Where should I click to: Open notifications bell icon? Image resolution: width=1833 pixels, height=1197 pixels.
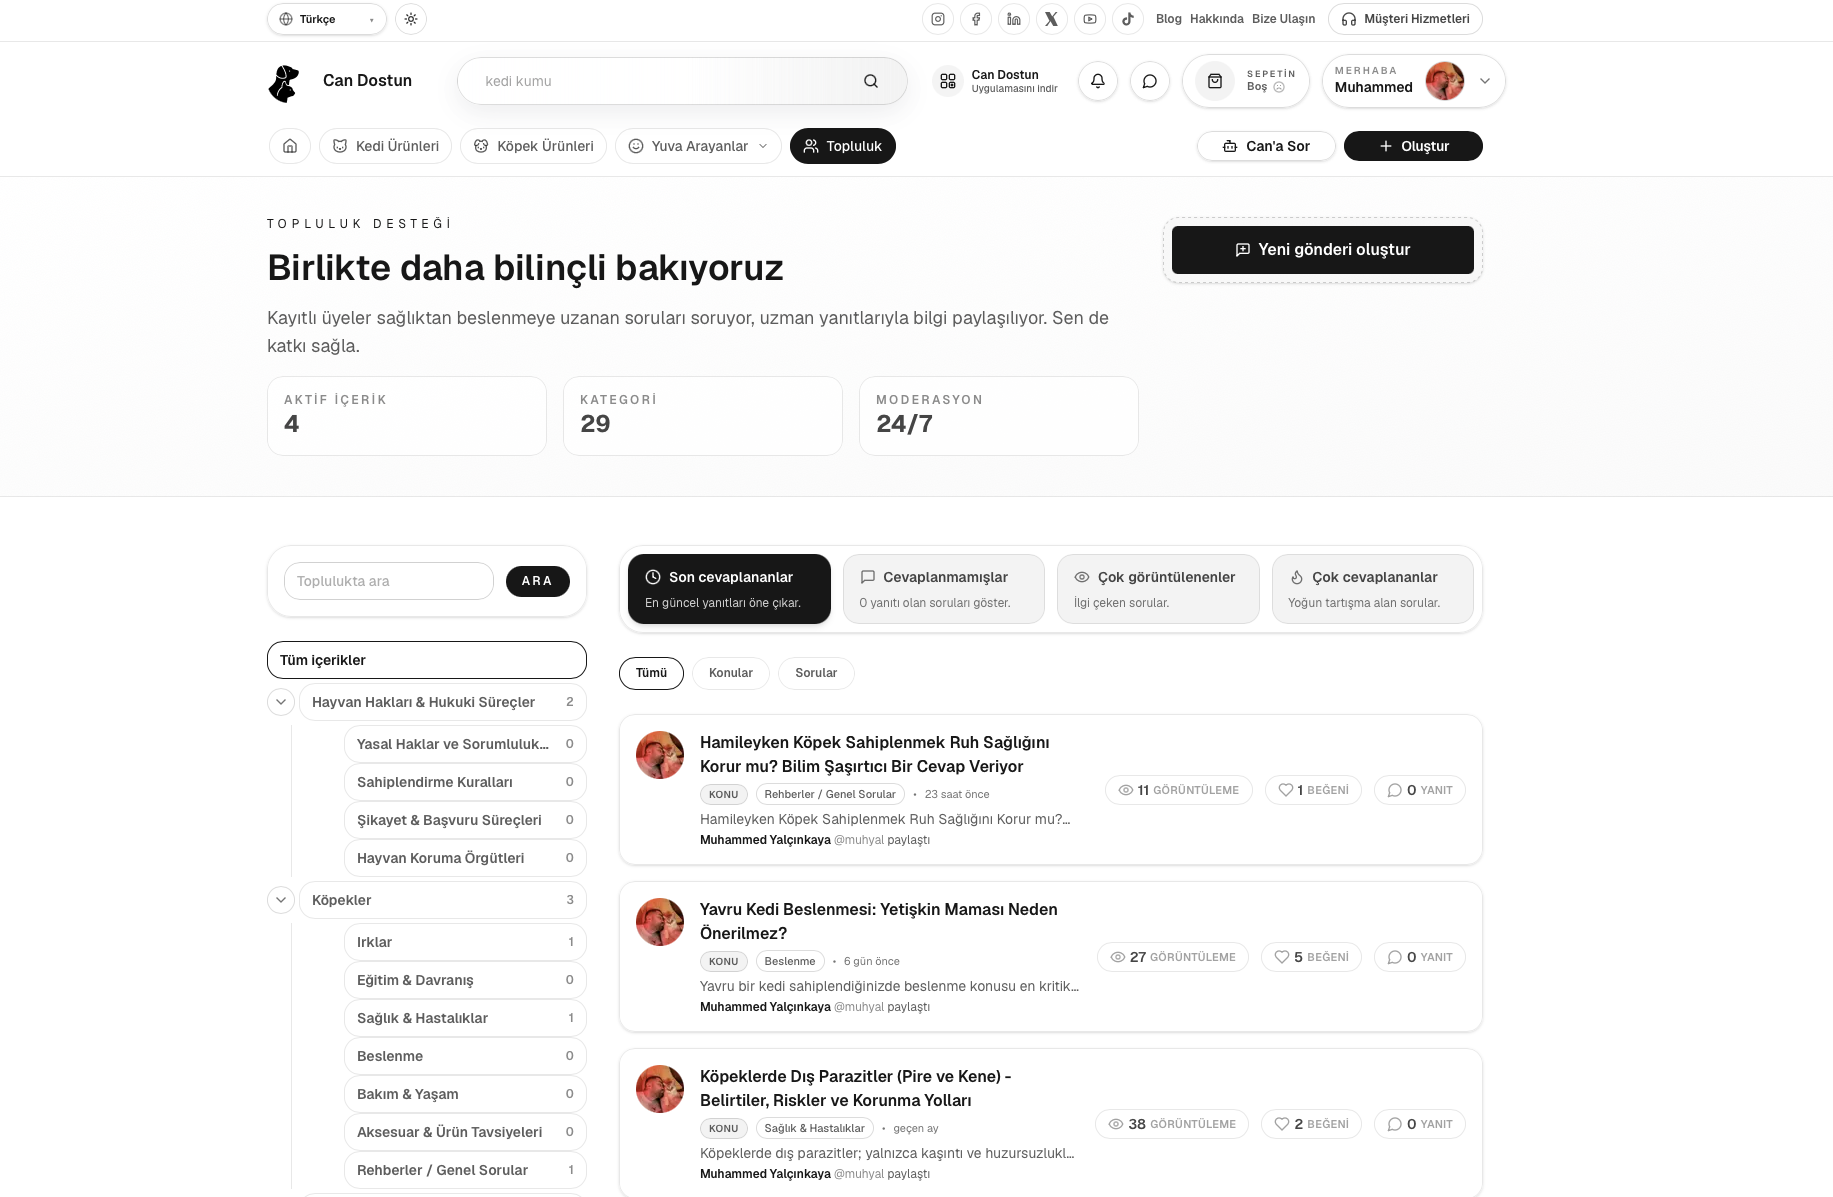click(1097, 81)
